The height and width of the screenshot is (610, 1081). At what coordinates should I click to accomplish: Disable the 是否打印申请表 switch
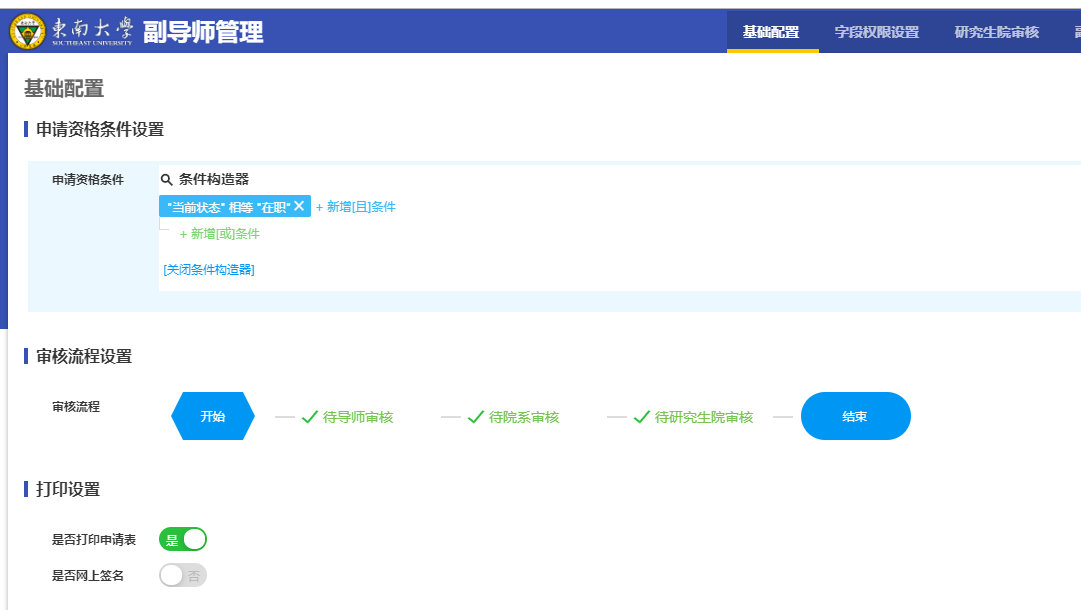point(183,540)
